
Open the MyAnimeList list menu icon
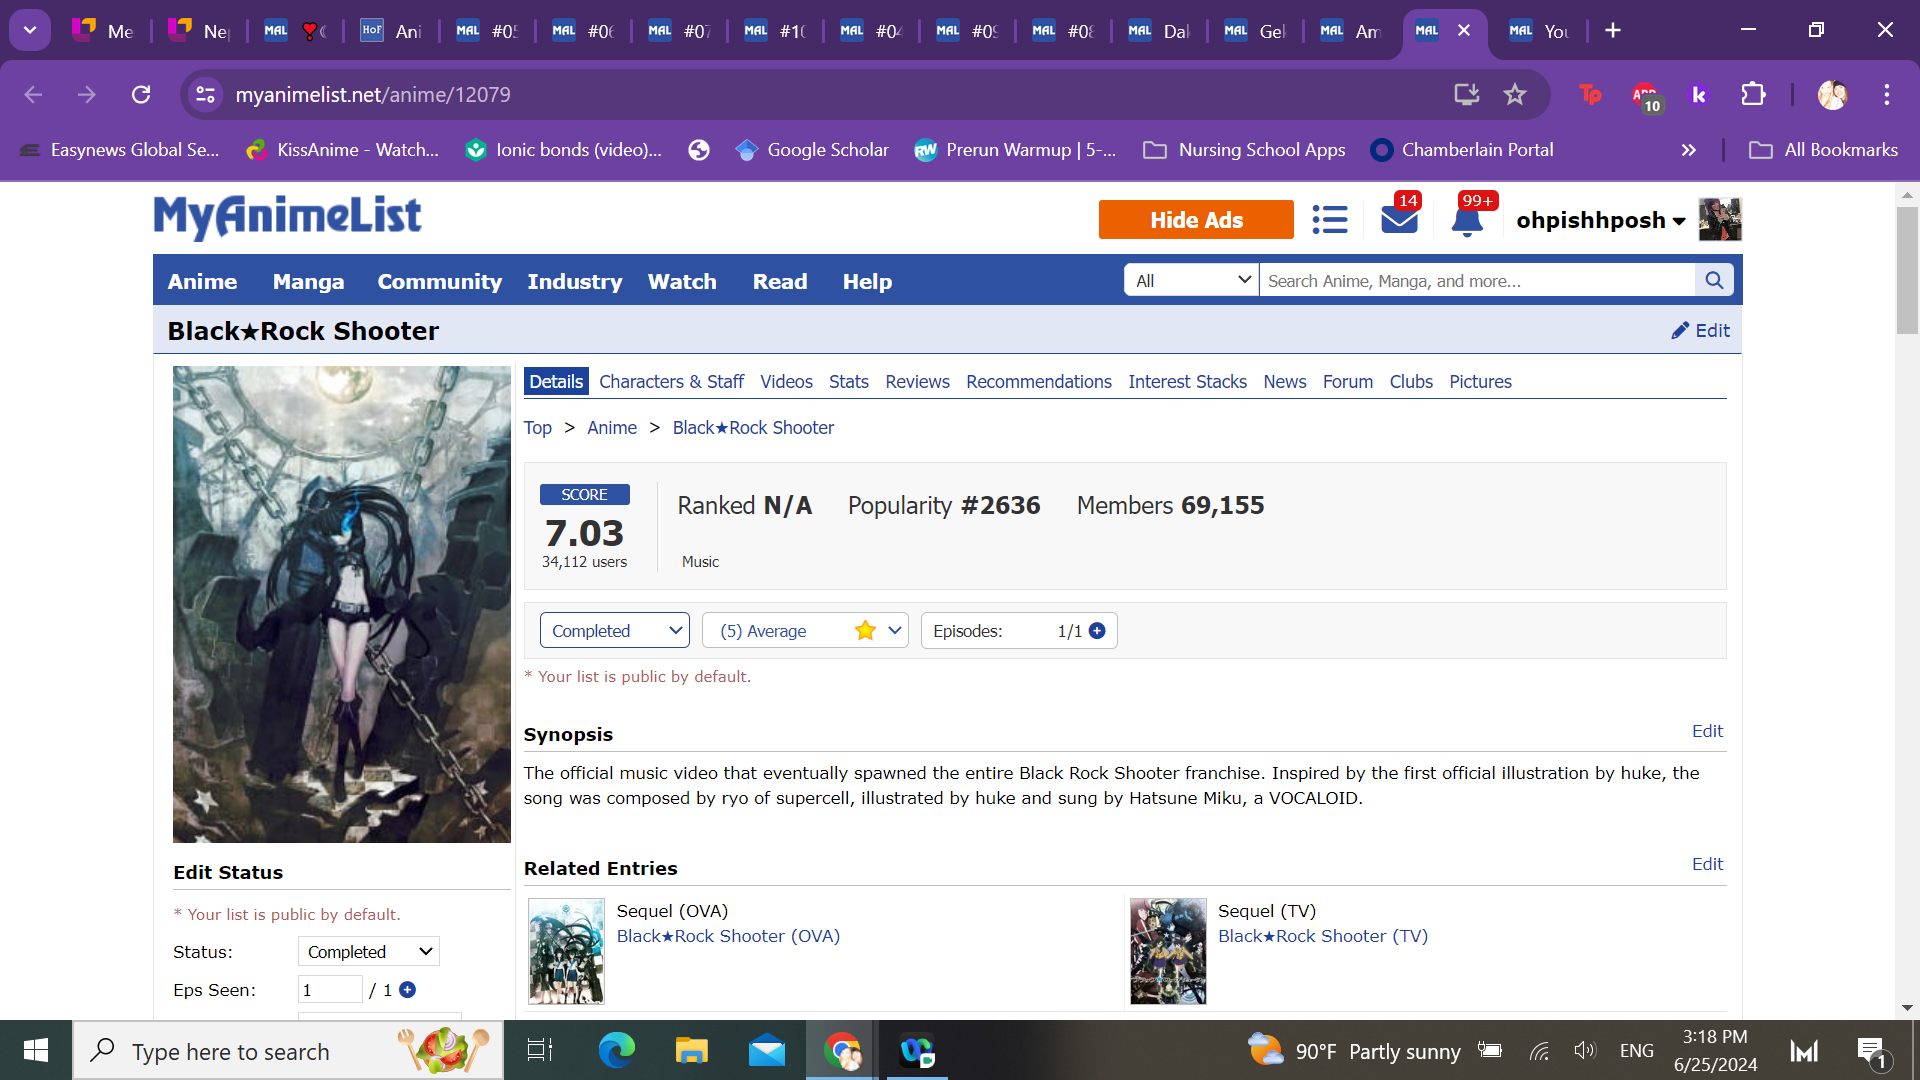click(x=1329, y=220)
